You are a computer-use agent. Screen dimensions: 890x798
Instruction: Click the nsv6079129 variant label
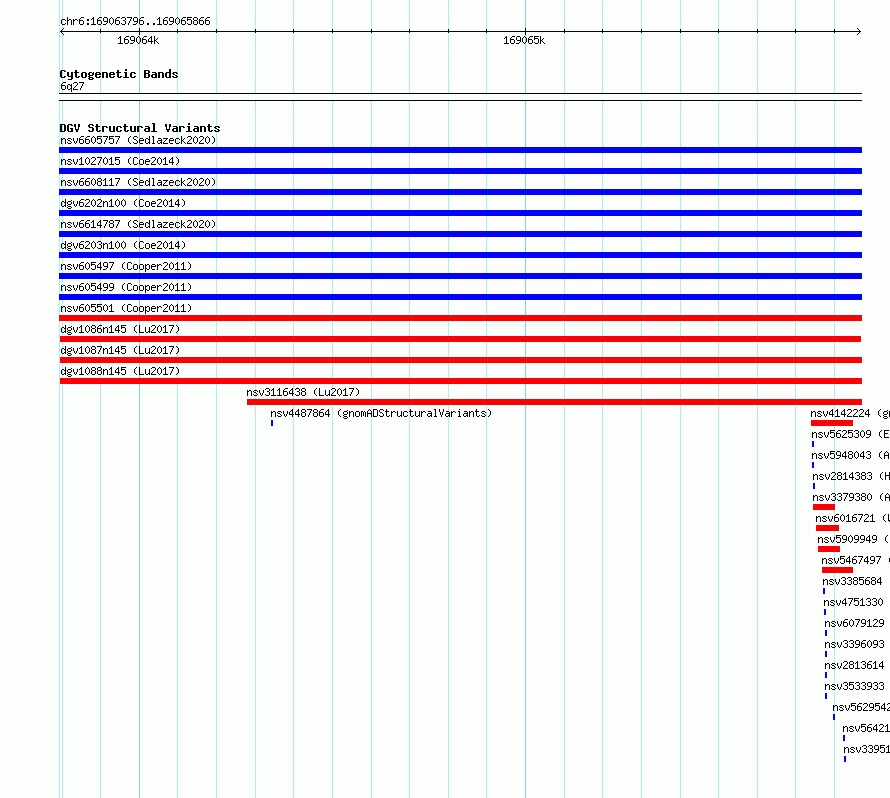855,623
